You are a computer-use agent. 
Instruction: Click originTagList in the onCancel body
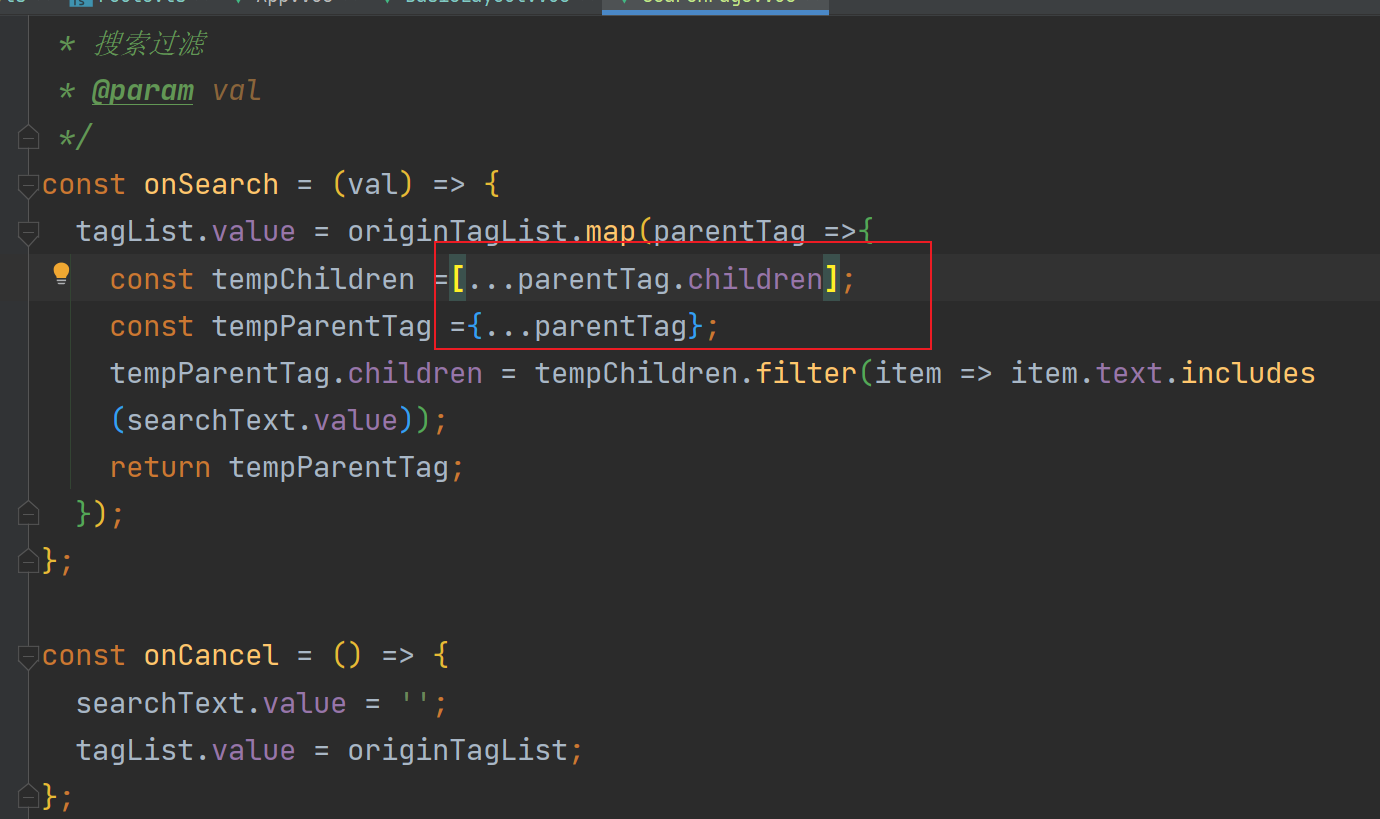pyautogui.click(x=457, y=750)
